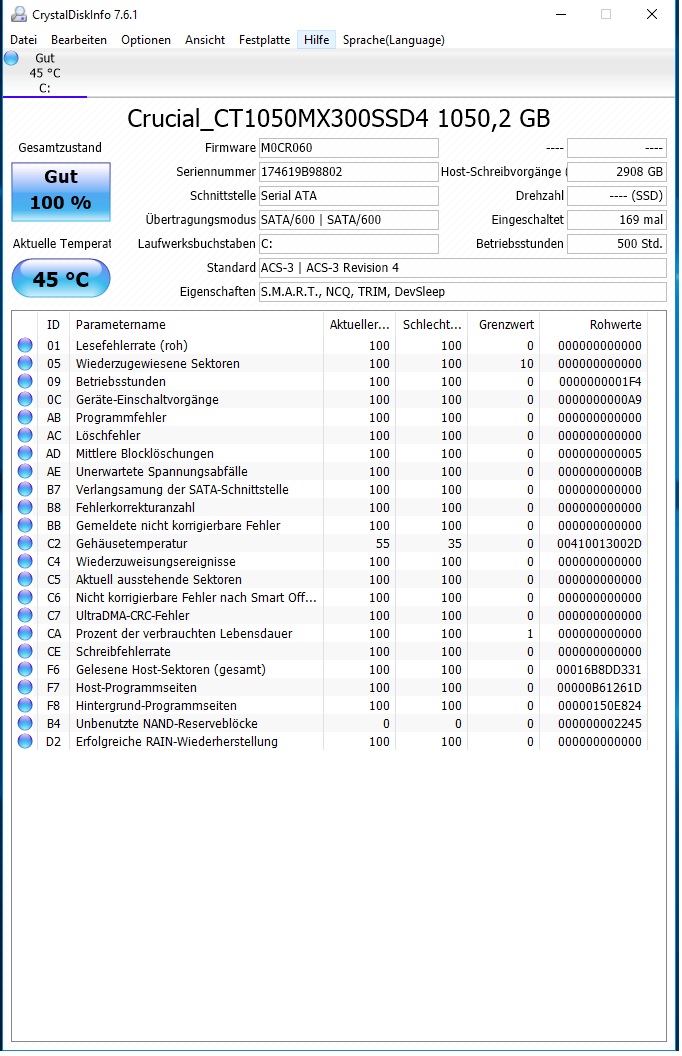Click the Parametername column header
The width and height of the screenshot is (682, 1056).
pyautogui.click(x=196, y=325)
